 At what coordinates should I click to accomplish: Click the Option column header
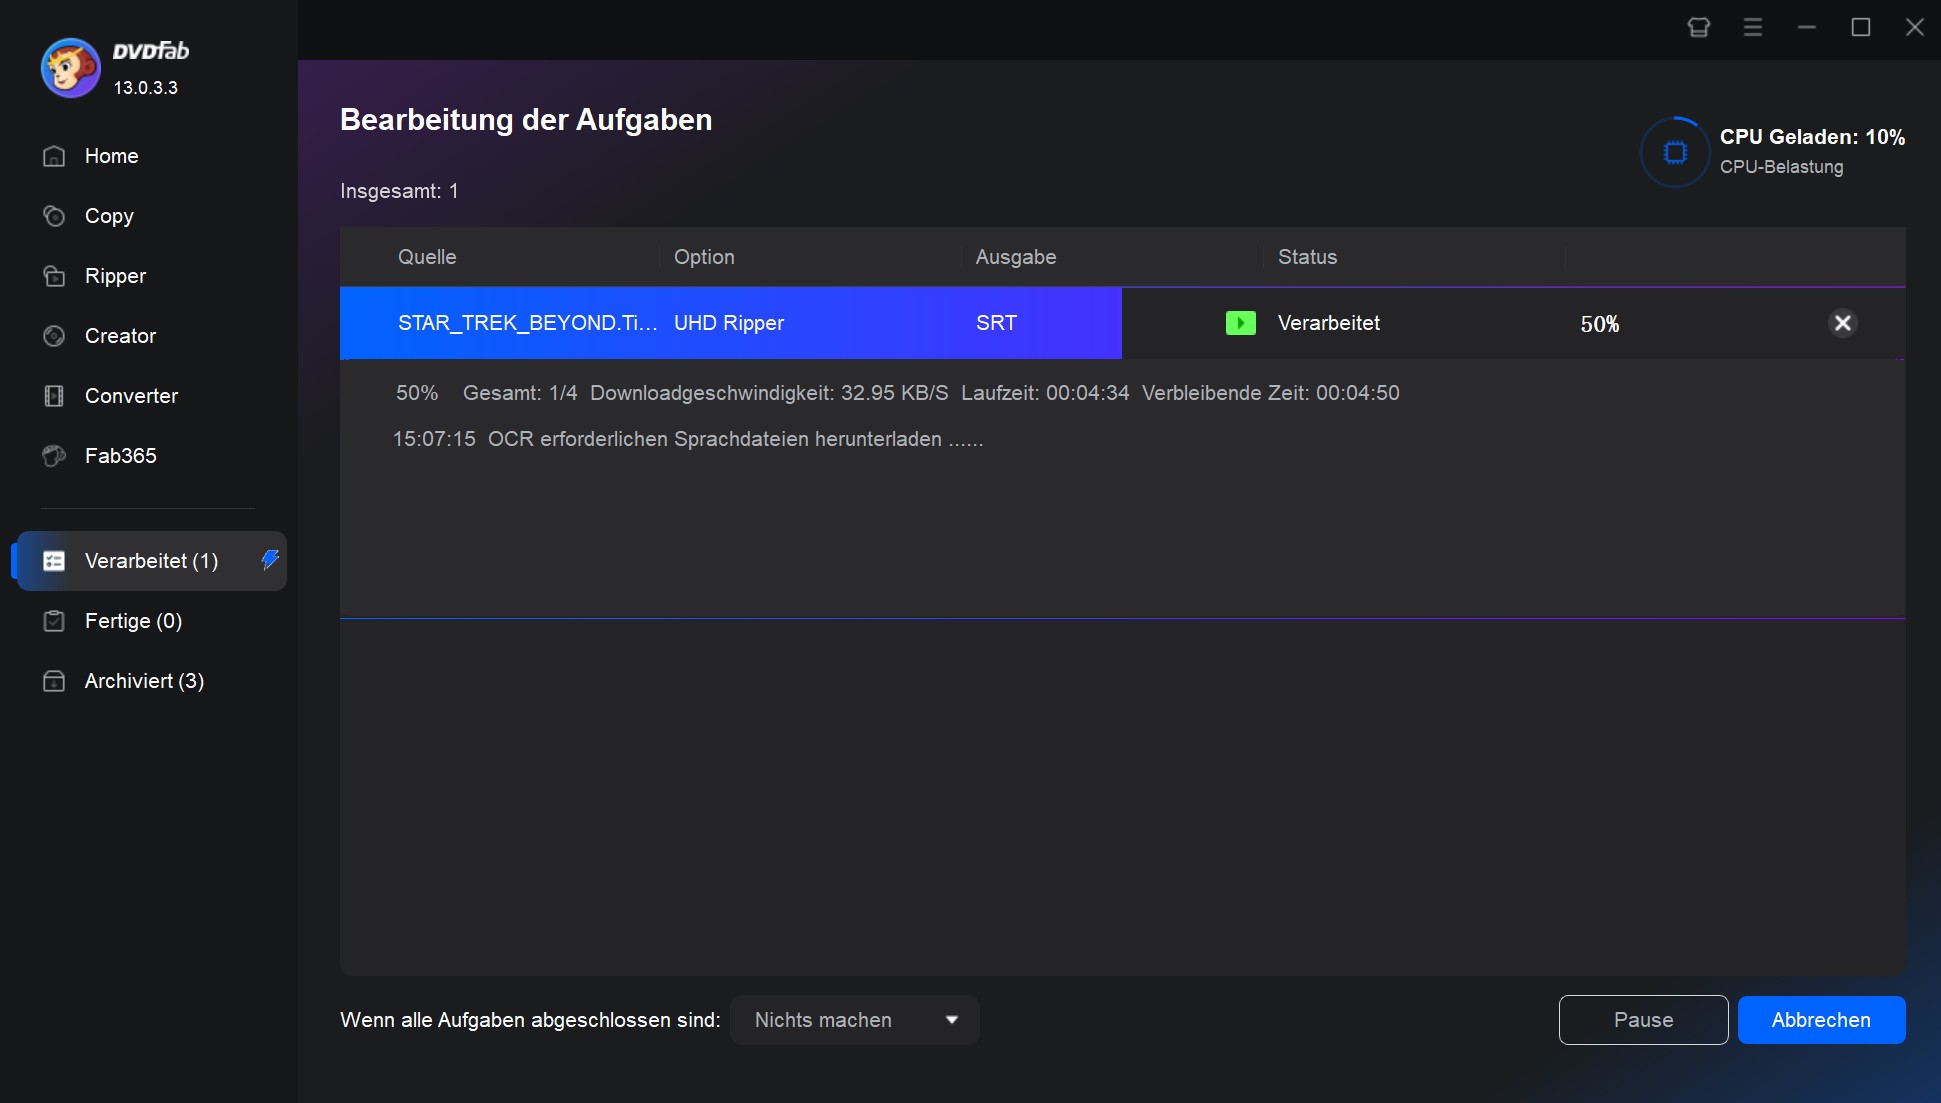pos(704,257)
